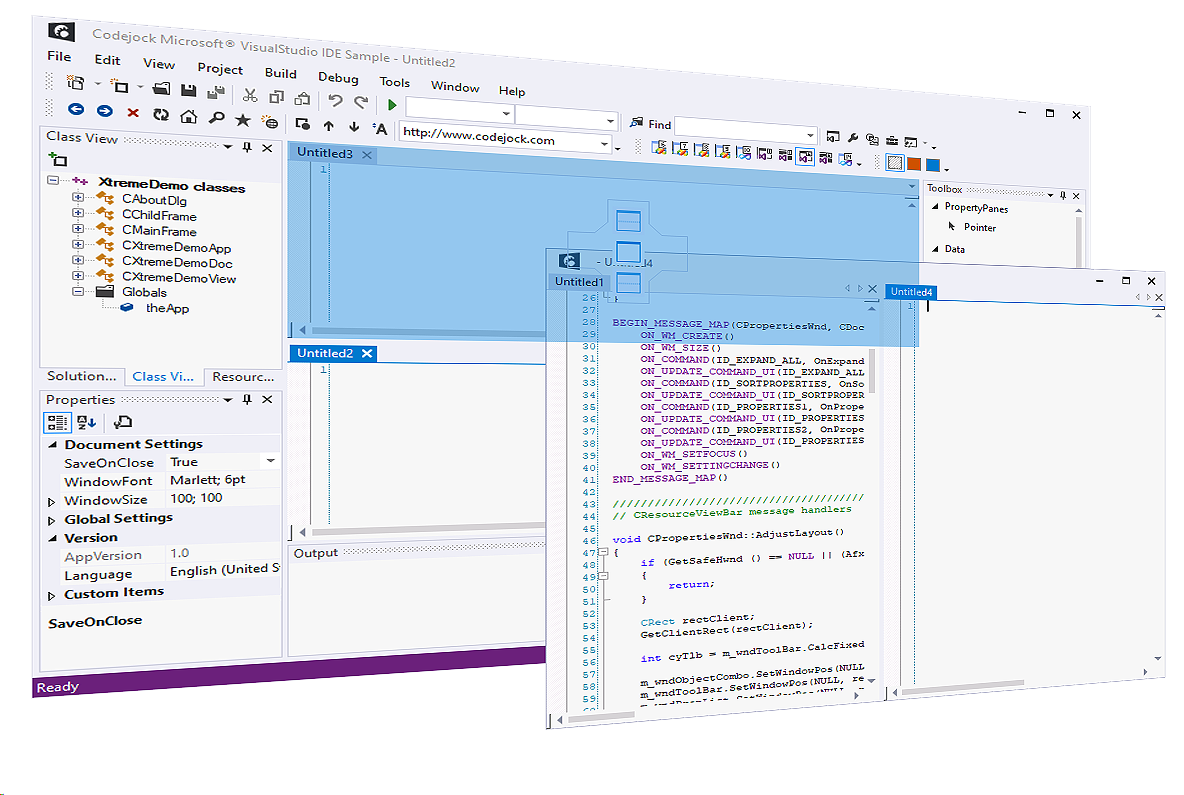1184x795 pixels.
Task: Click the Favorites star icon
Action: tap(242, 119)
